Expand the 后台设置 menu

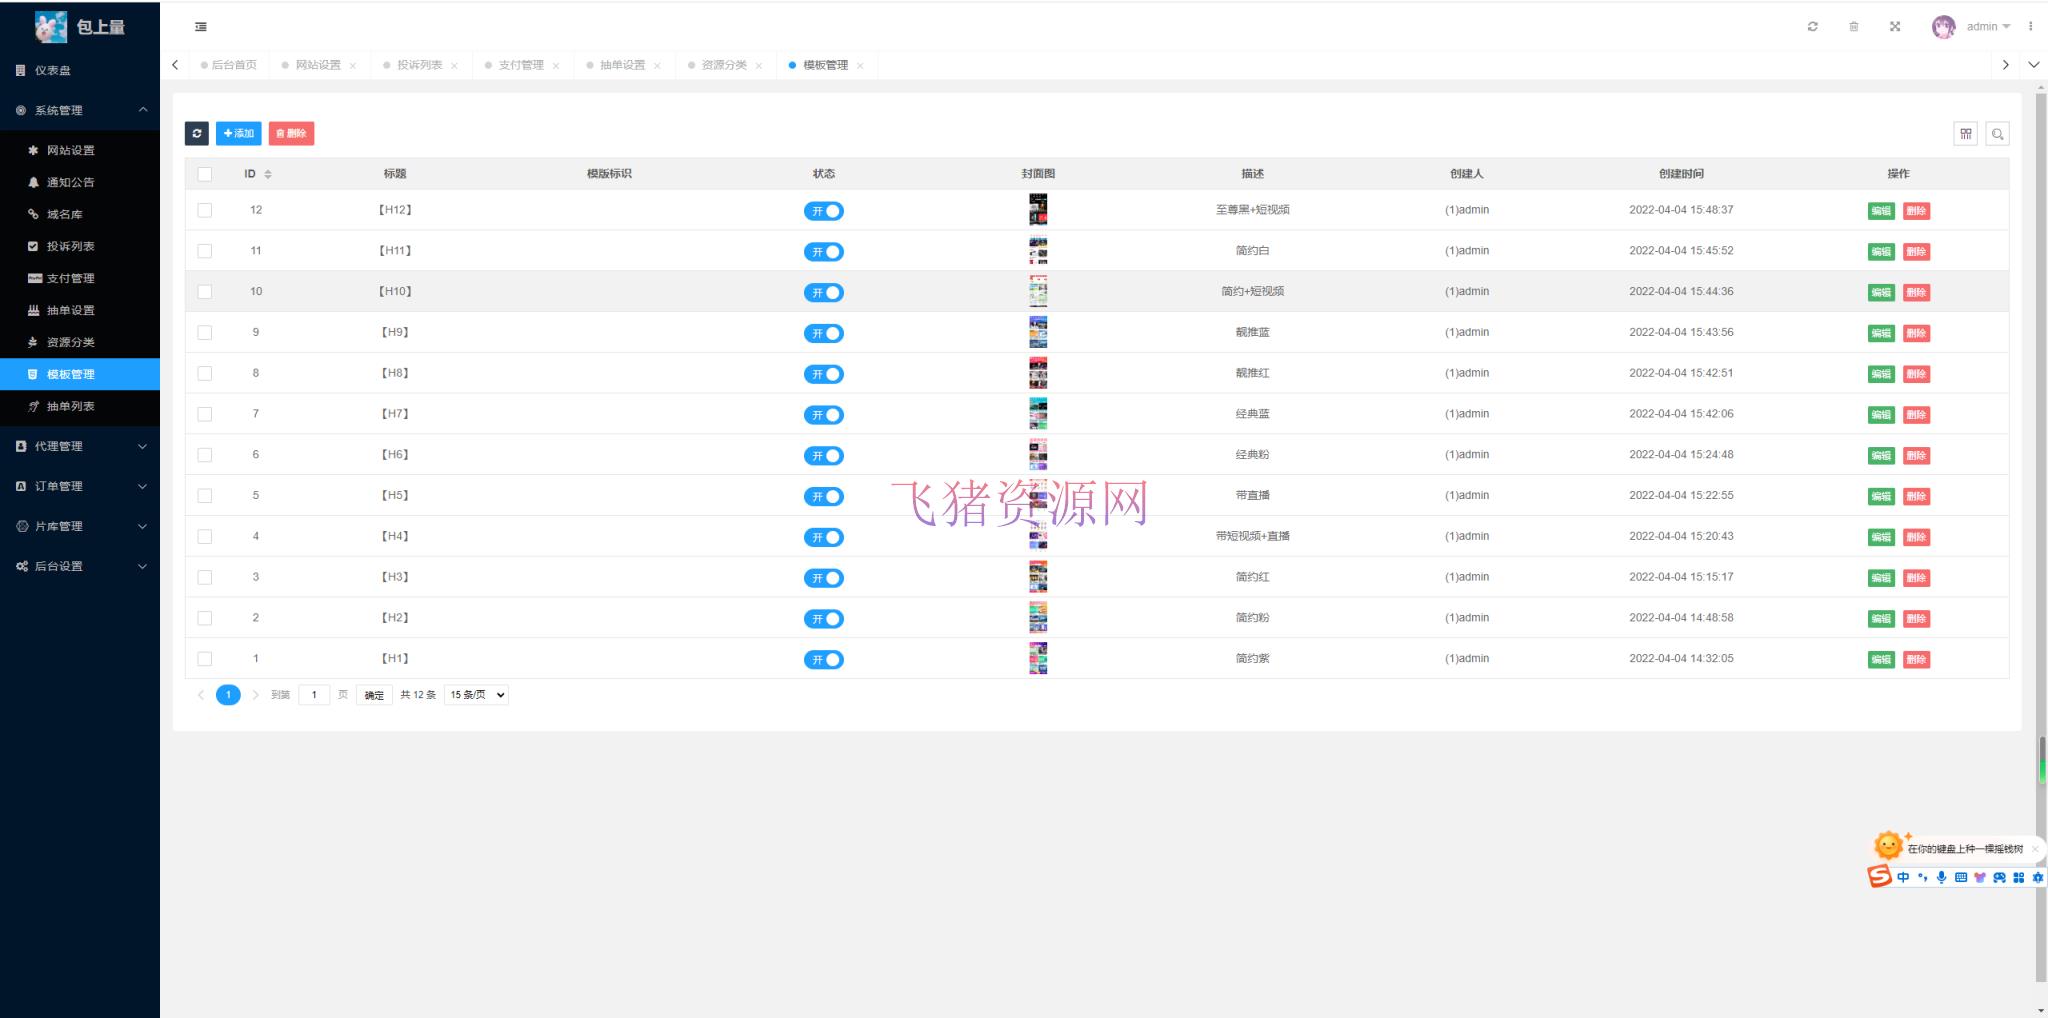pos(80,566)
